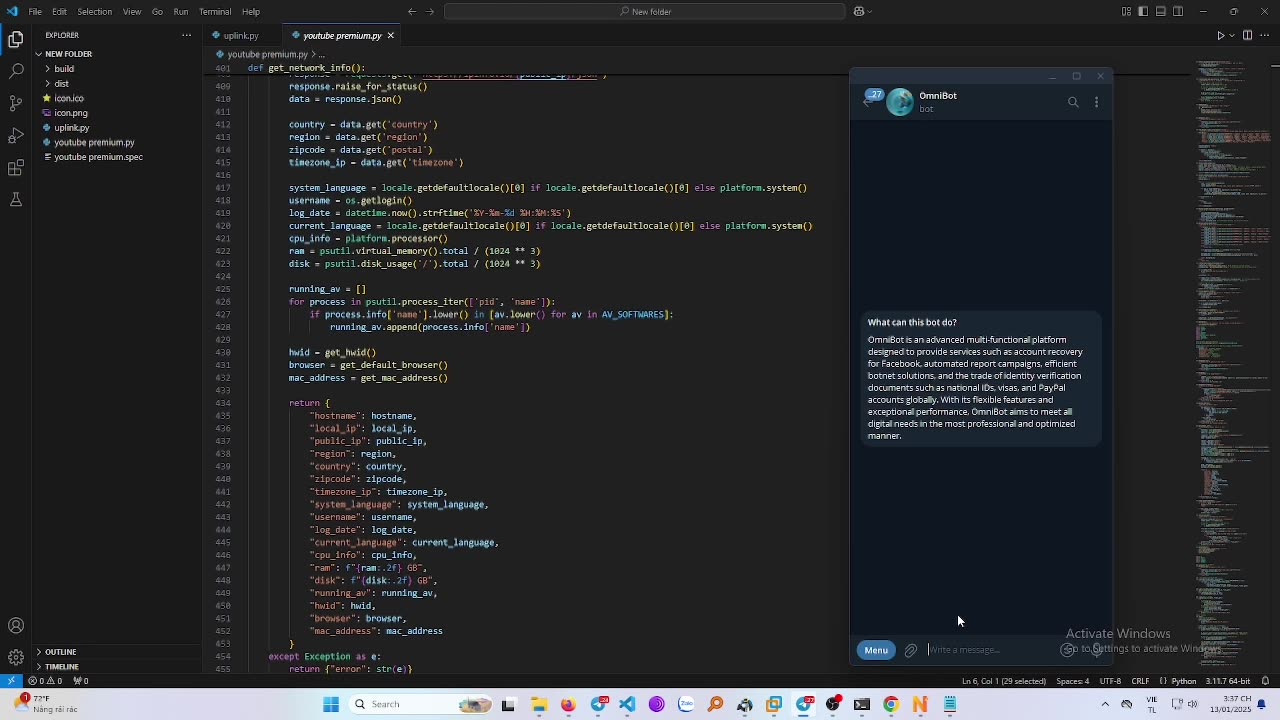The height and width of the screenshot is (720, 1280).
Task: Open the Windows Start menu
Action: [x=331, y=705]
